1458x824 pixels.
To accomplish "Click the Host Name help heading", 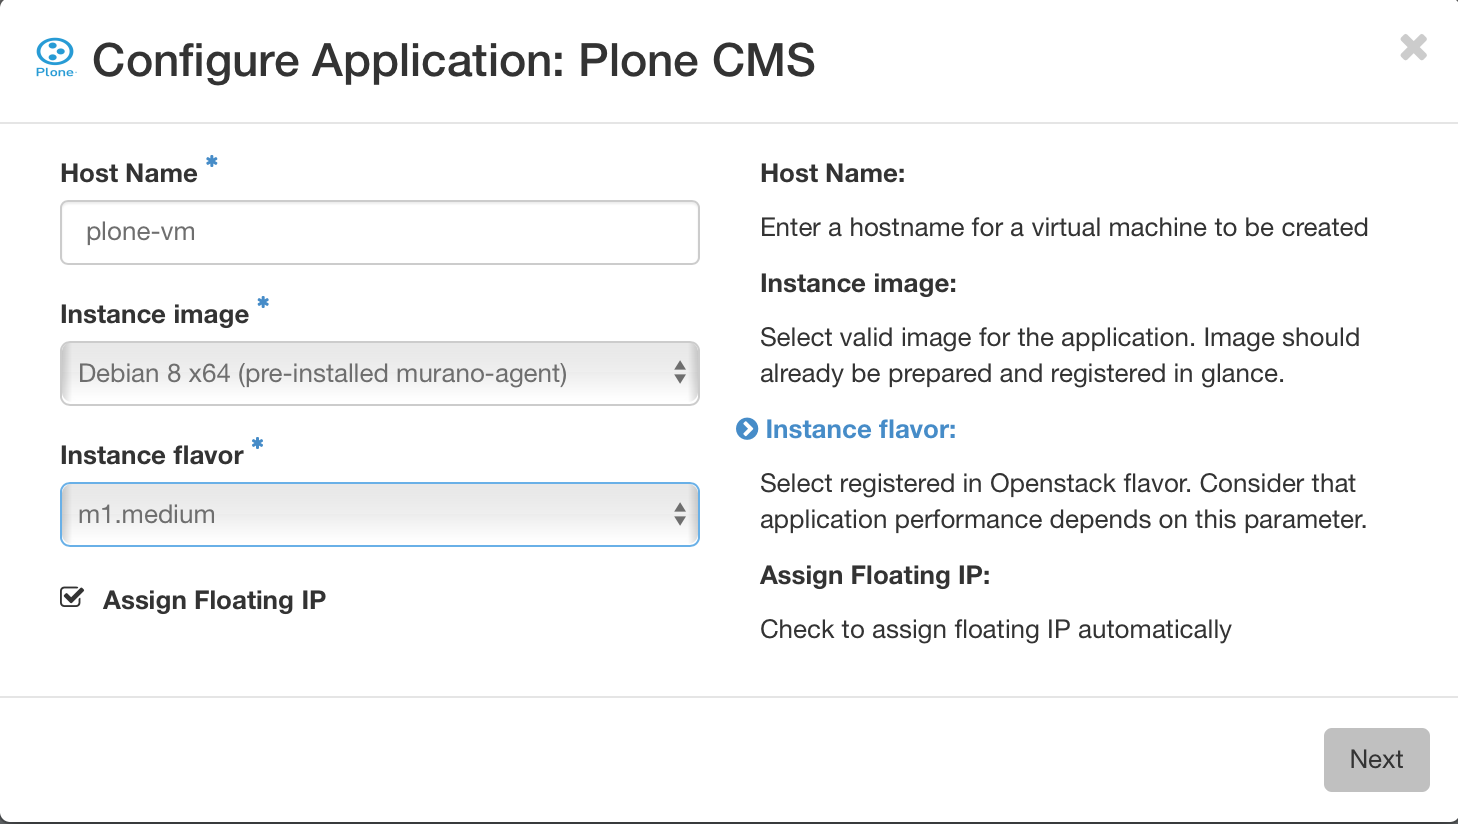I will [832, 173].
